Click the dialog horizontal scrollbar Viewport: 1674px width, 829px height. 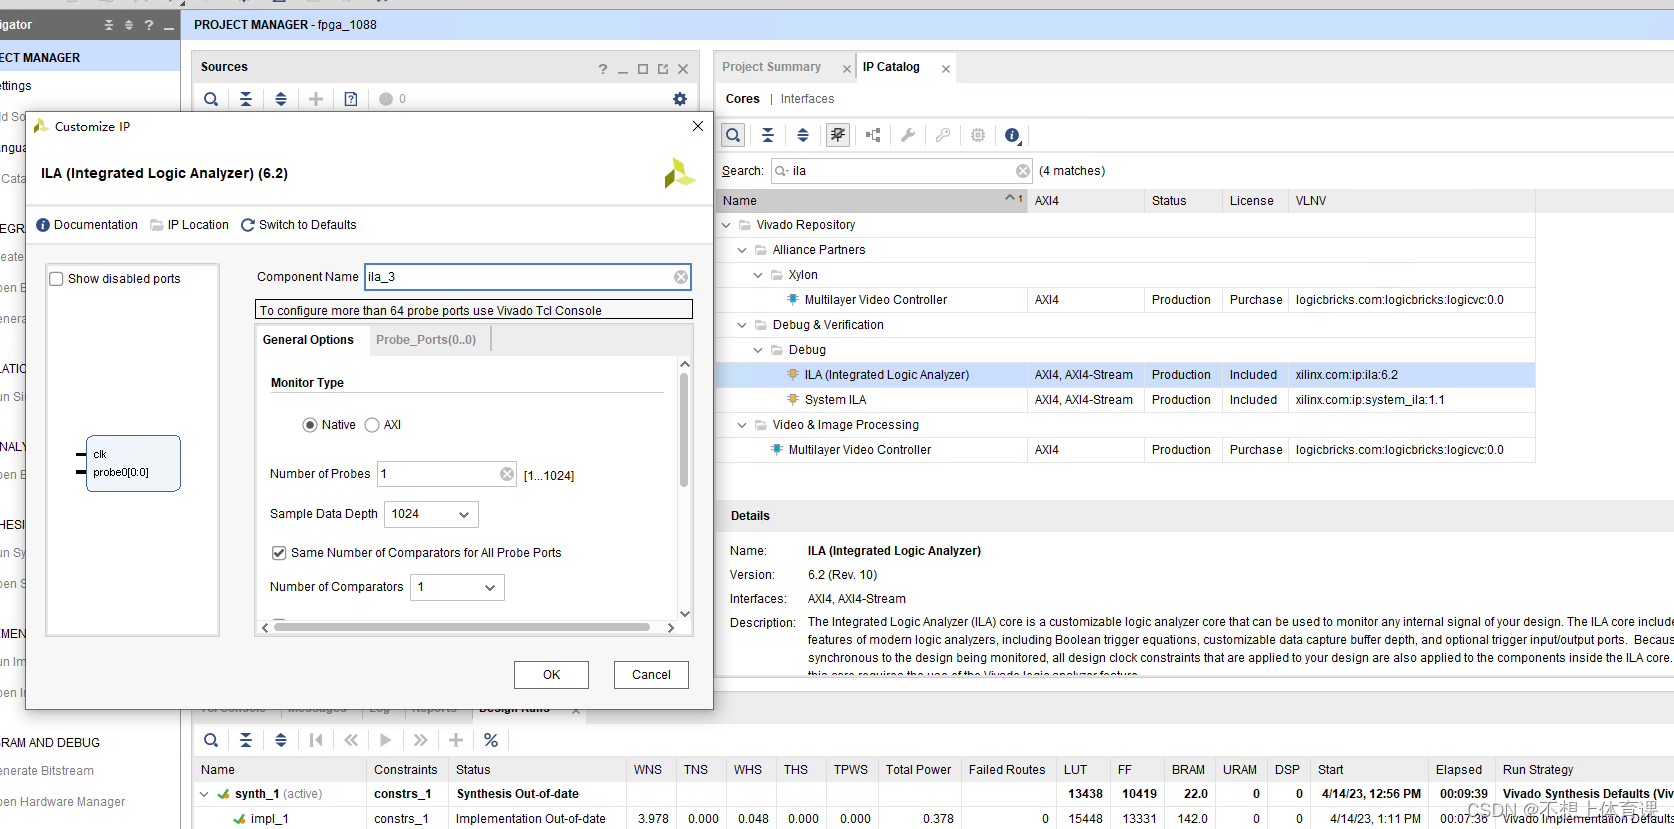pos(462,628)
